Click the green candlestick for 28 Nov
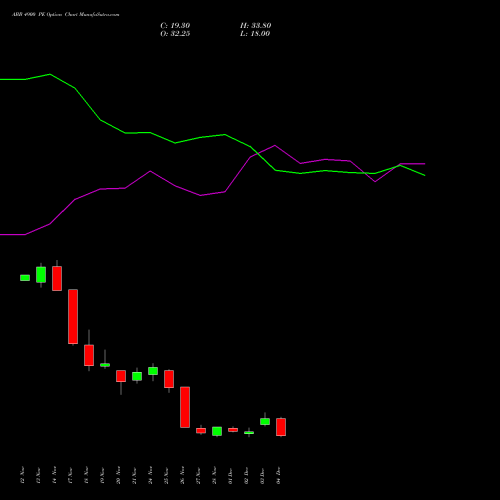The height and width of the screenshot is (500, 500). pyautogui.click(x=217, y=431)
